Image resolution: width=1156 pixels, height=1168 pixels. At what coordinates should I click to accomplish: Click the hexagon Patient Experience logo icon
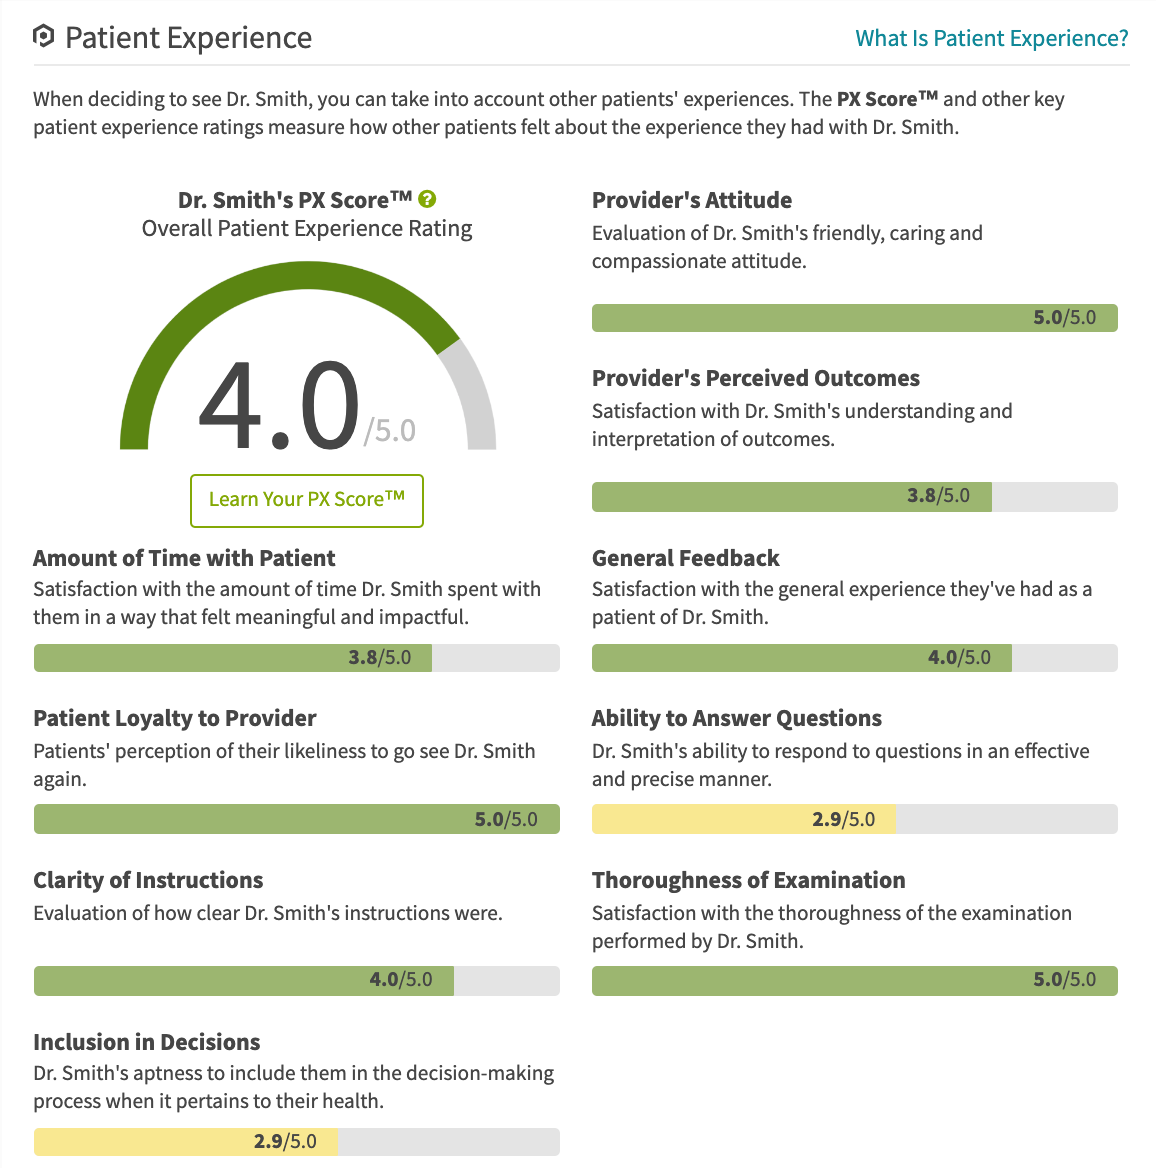pyautogui.click(x=43, y=37)
